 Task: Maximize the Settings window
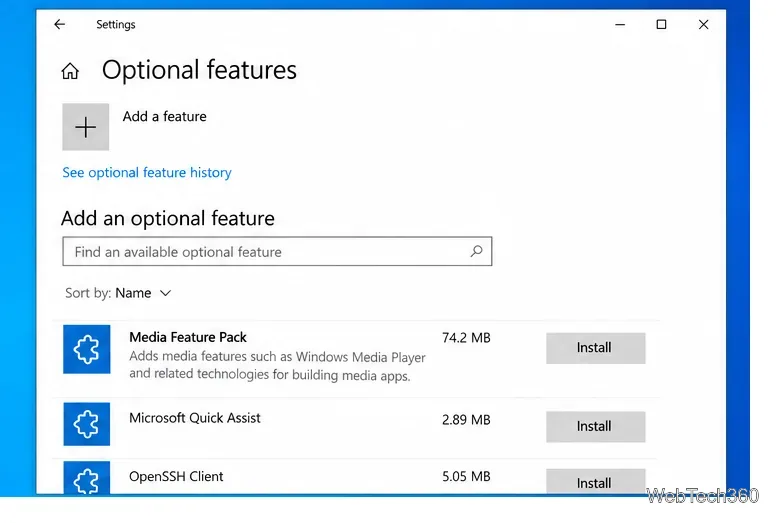point(661,24)
